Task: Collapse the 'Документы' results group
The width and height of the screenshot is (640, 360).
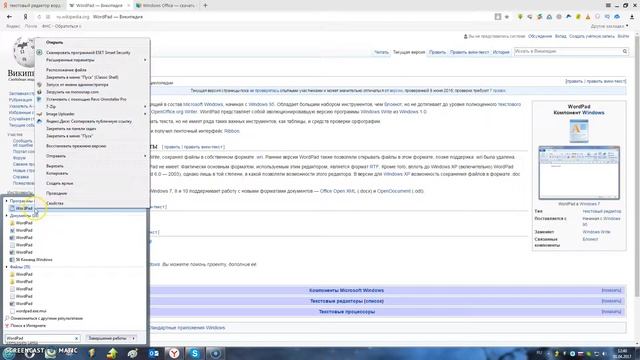Action: (x=7, y=216)
